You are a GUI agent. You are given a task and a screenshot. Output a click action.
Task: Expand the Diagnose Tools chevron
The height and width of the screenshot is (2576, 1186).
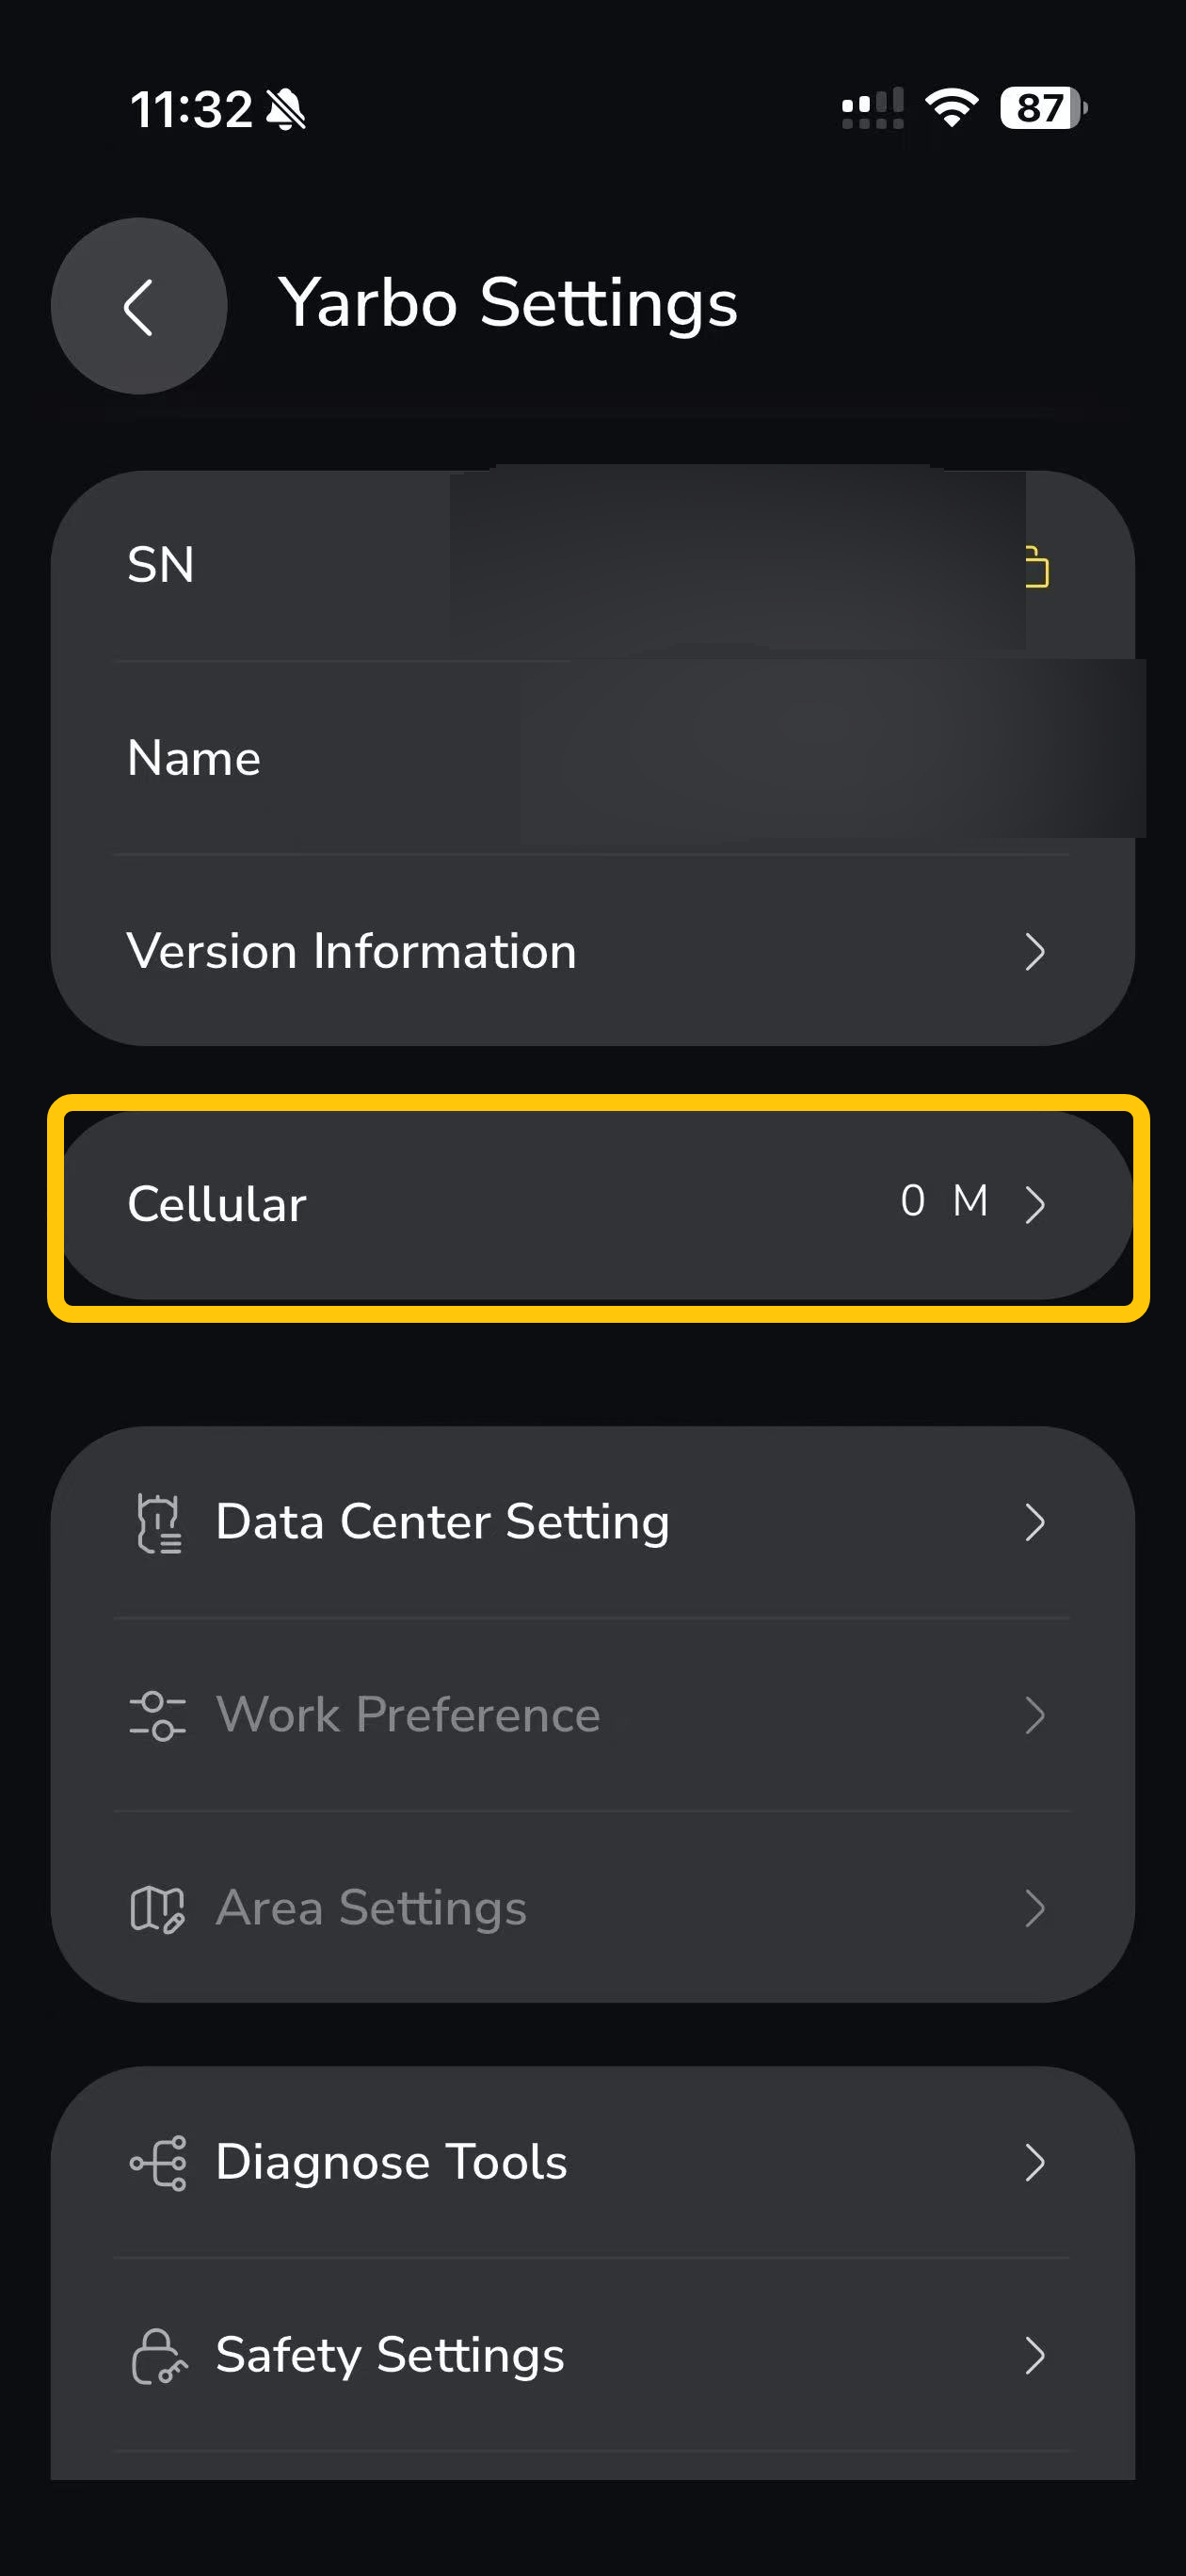click(x=1035, y=2162)
